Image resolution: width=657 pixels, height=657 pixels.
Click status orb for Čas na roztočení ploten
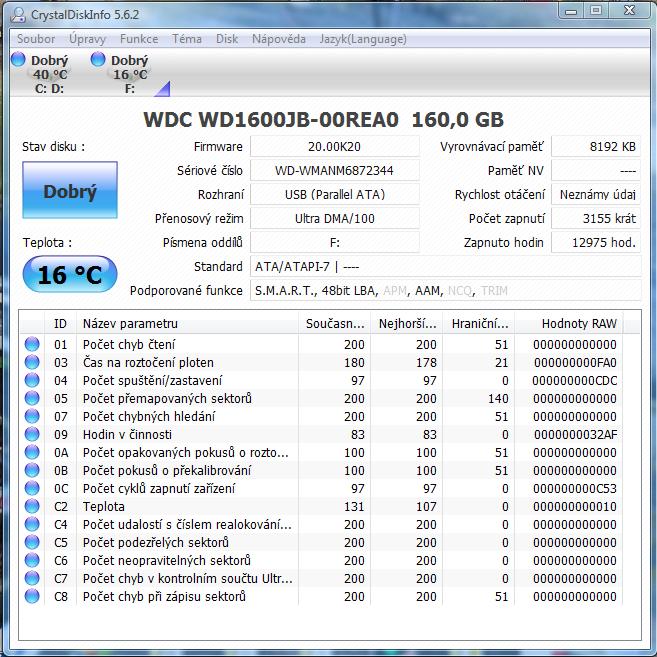(32, 362)
